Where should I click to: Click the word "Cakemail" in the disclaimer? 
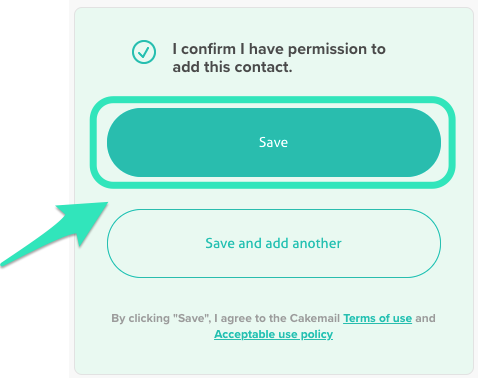pos(314,318)
